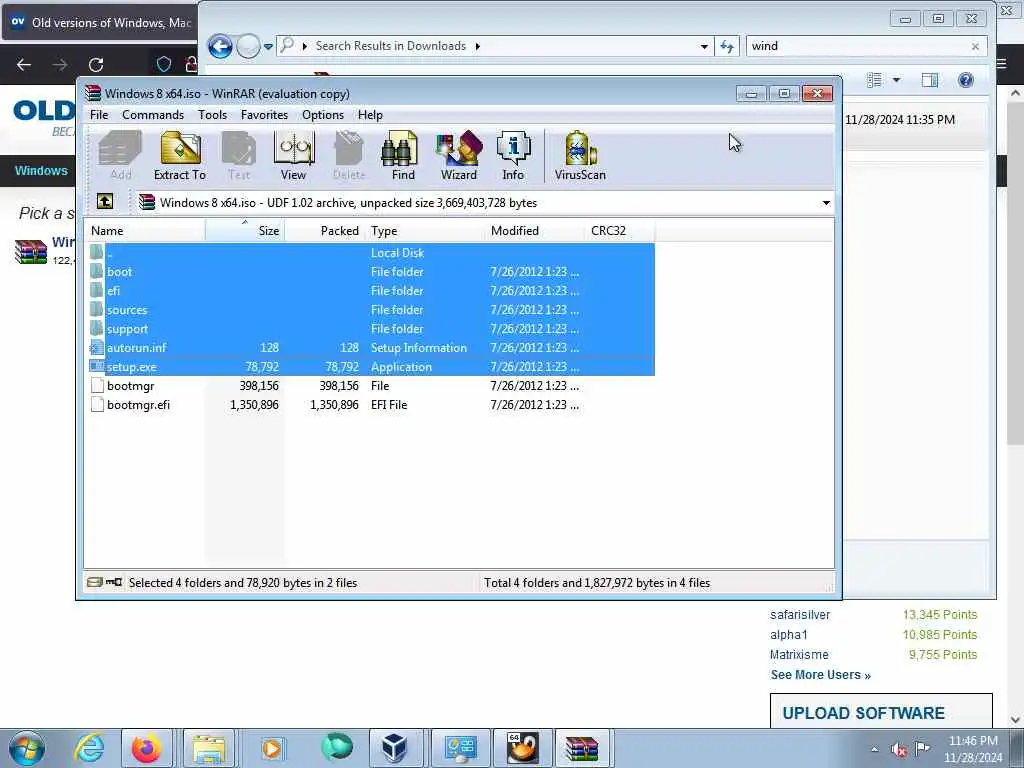Run VirusScan on the archive
The image size is (1024, 768).
pyautogui.click(x=580, y=155)
